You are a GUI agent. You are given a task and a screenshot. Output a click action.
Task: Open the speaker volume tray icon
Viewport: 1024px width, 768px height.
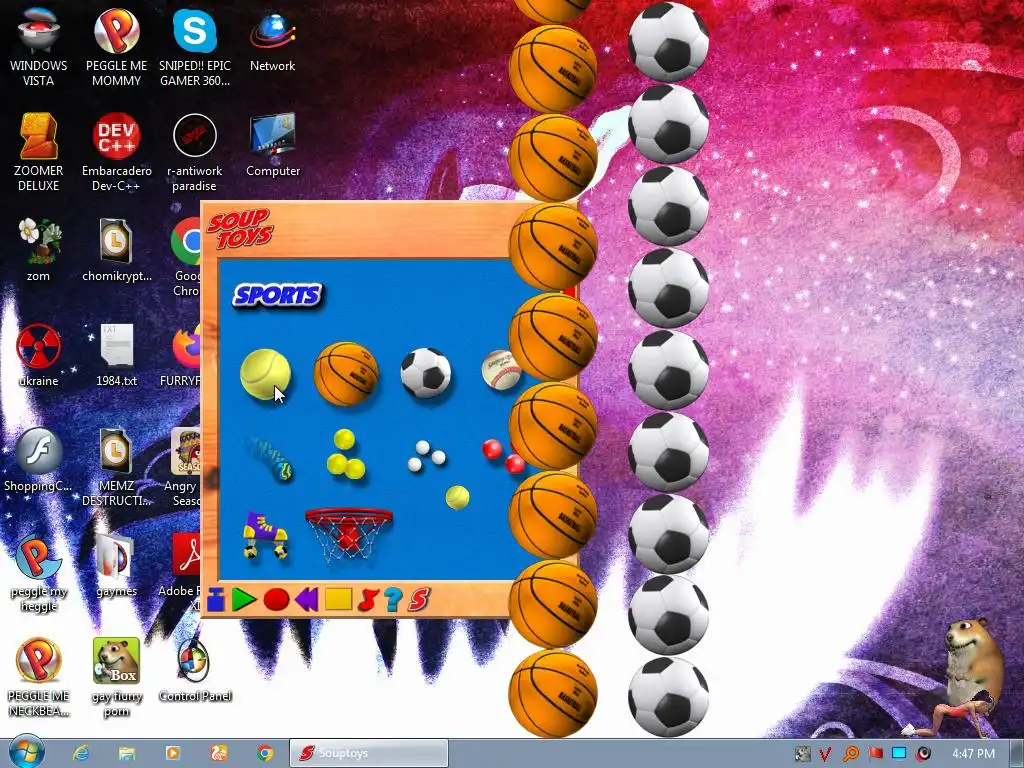click(923, 754)
